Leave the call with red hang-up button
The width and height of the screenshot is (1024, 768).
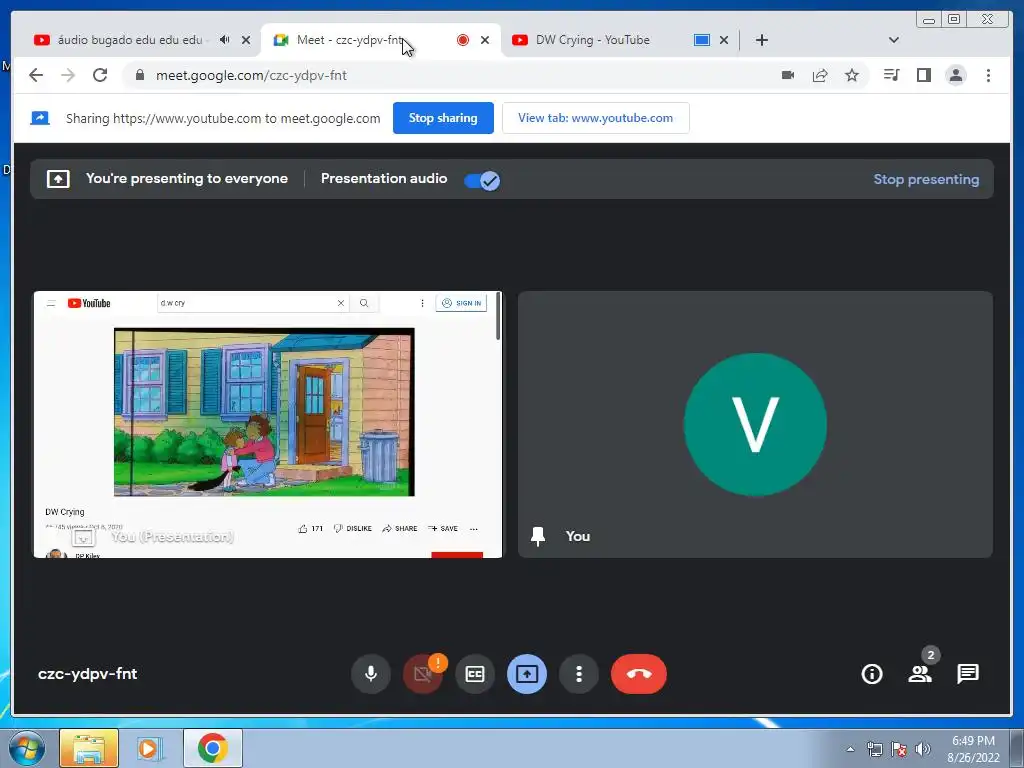[639, 673]
